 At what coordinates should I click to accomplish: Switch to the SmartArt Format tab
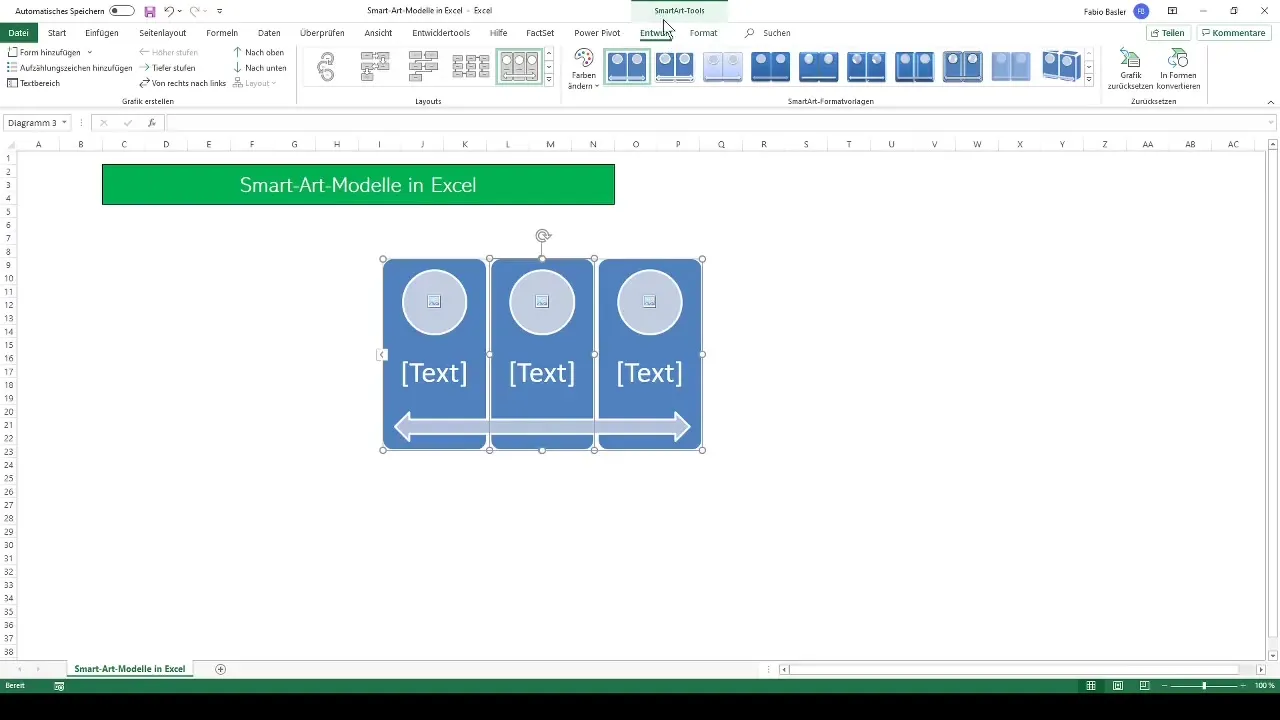[x=703, y=33]
